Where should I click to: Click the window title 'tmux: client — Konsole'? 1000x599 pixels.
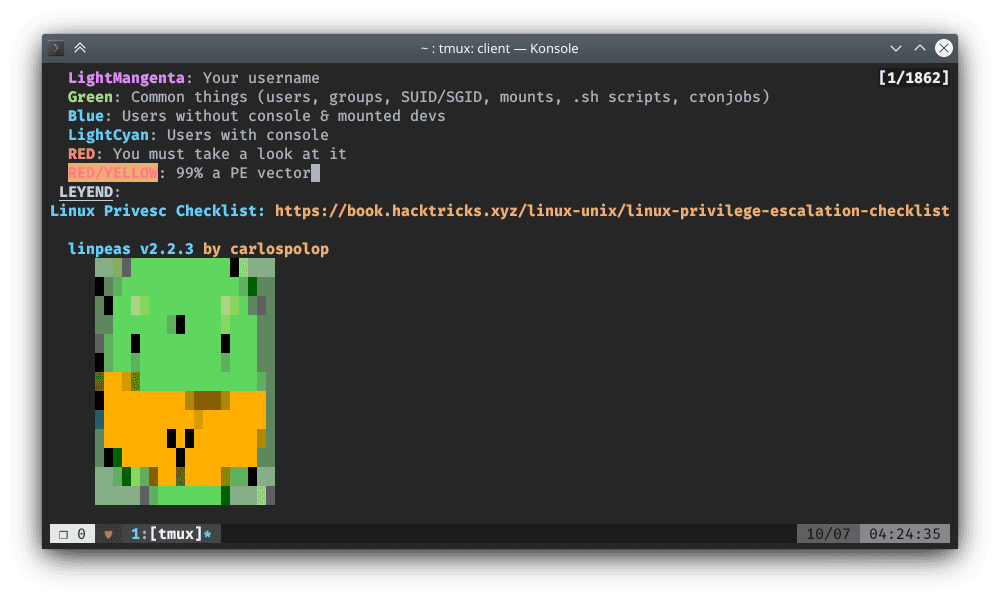(x=500, y=48)
